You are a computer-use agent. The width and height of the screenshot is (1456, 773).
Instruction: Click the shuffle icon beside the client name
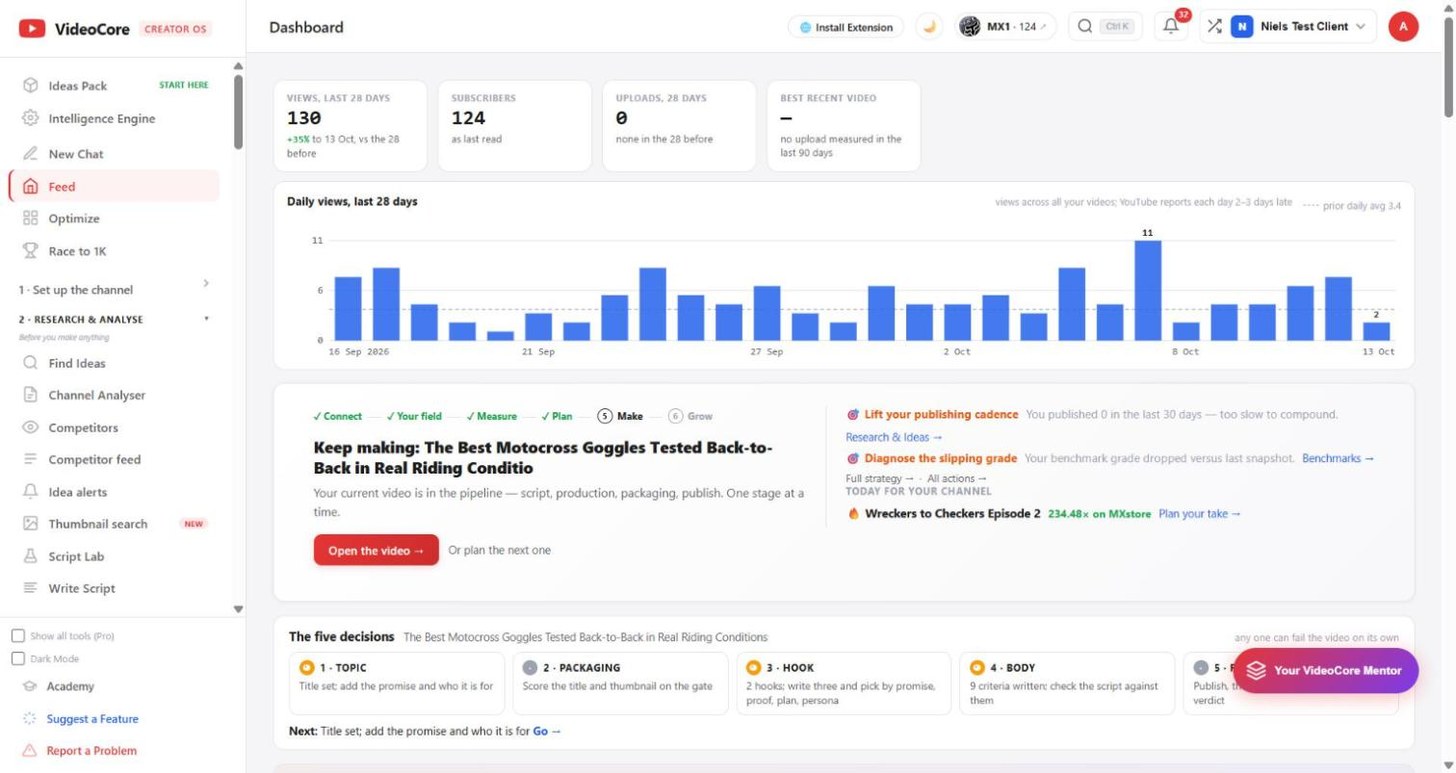tap(1214, 27)
